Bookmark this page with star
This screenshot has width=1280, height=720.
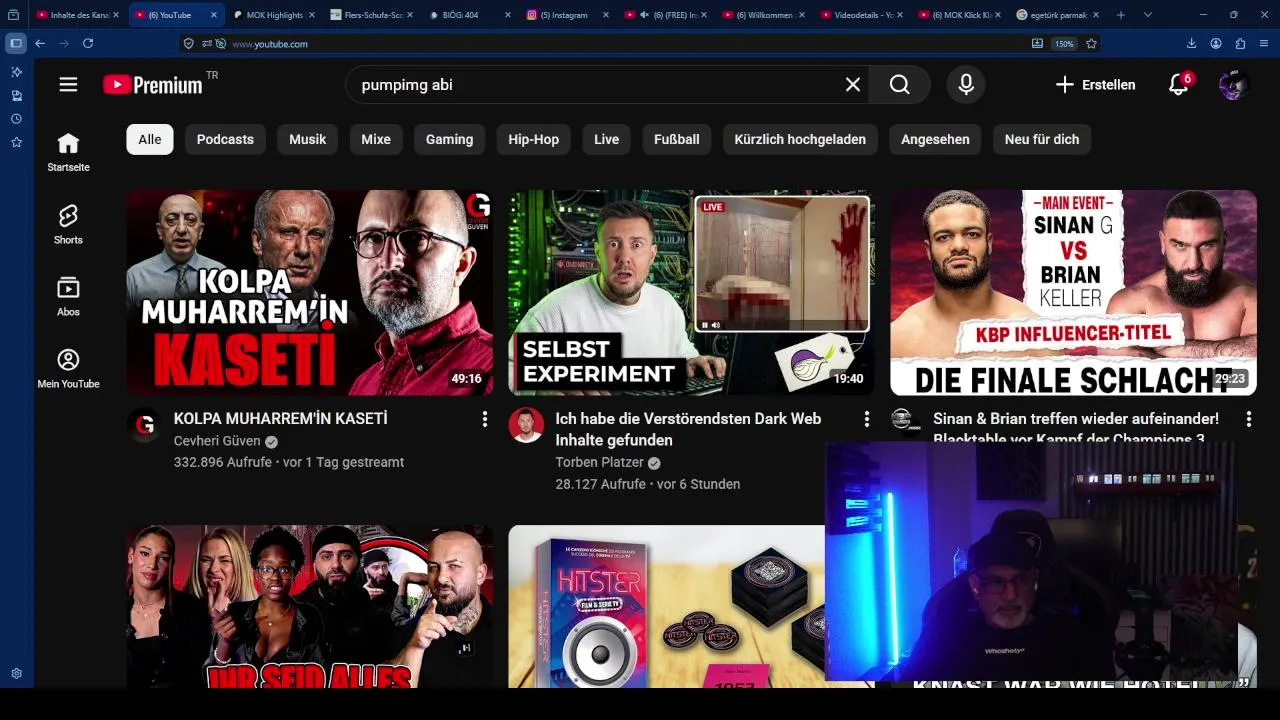click(x=1091, y=44)
